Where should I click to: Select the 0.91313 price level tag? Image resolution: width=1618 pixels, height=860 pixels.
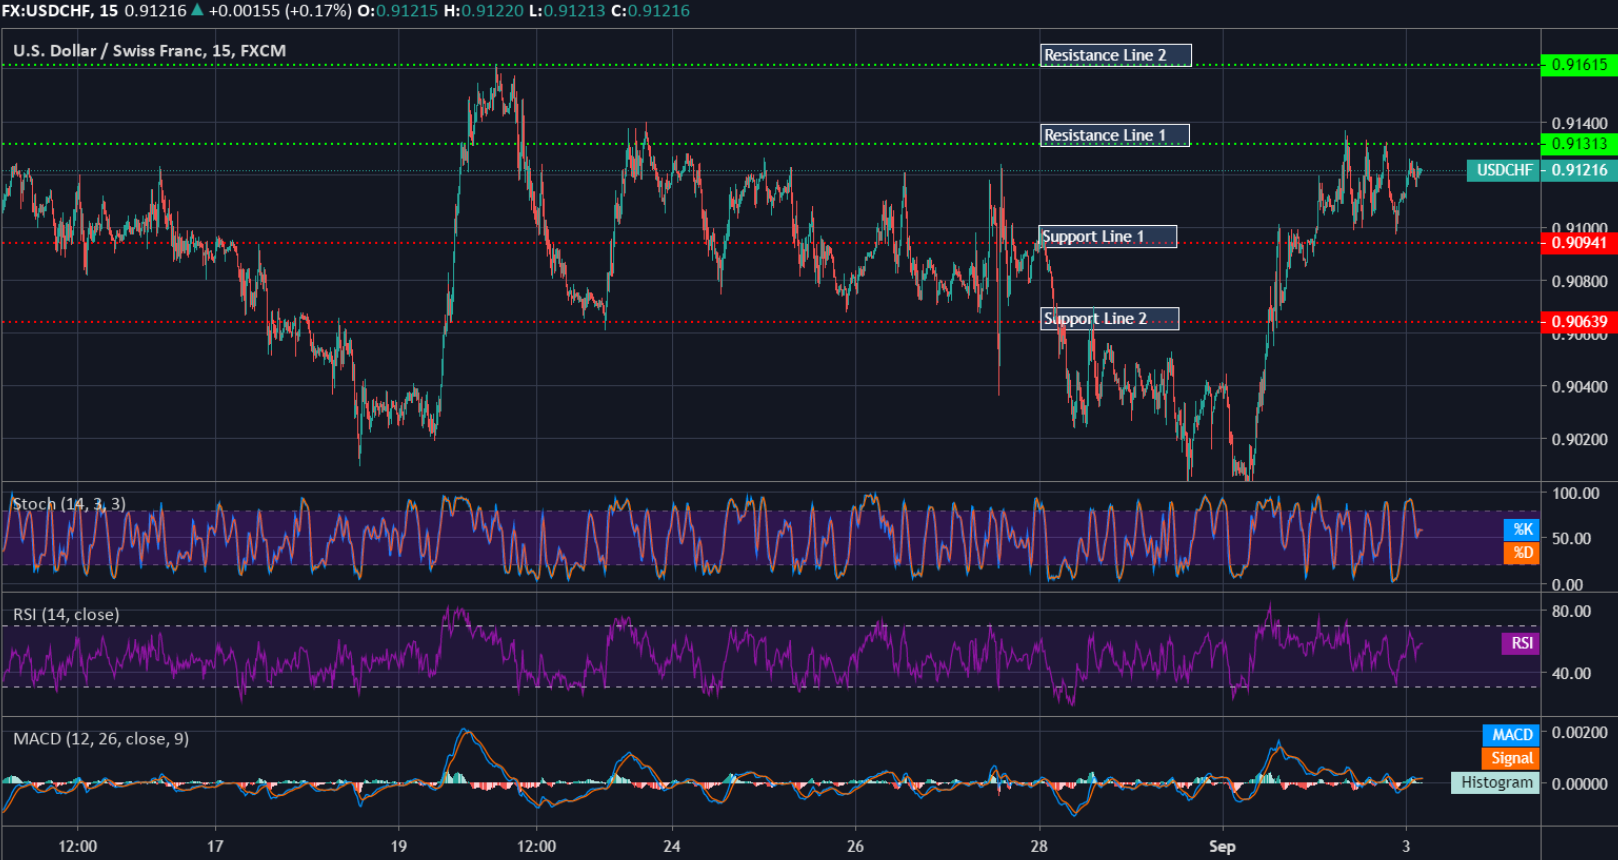click(x=1579, y=144)
